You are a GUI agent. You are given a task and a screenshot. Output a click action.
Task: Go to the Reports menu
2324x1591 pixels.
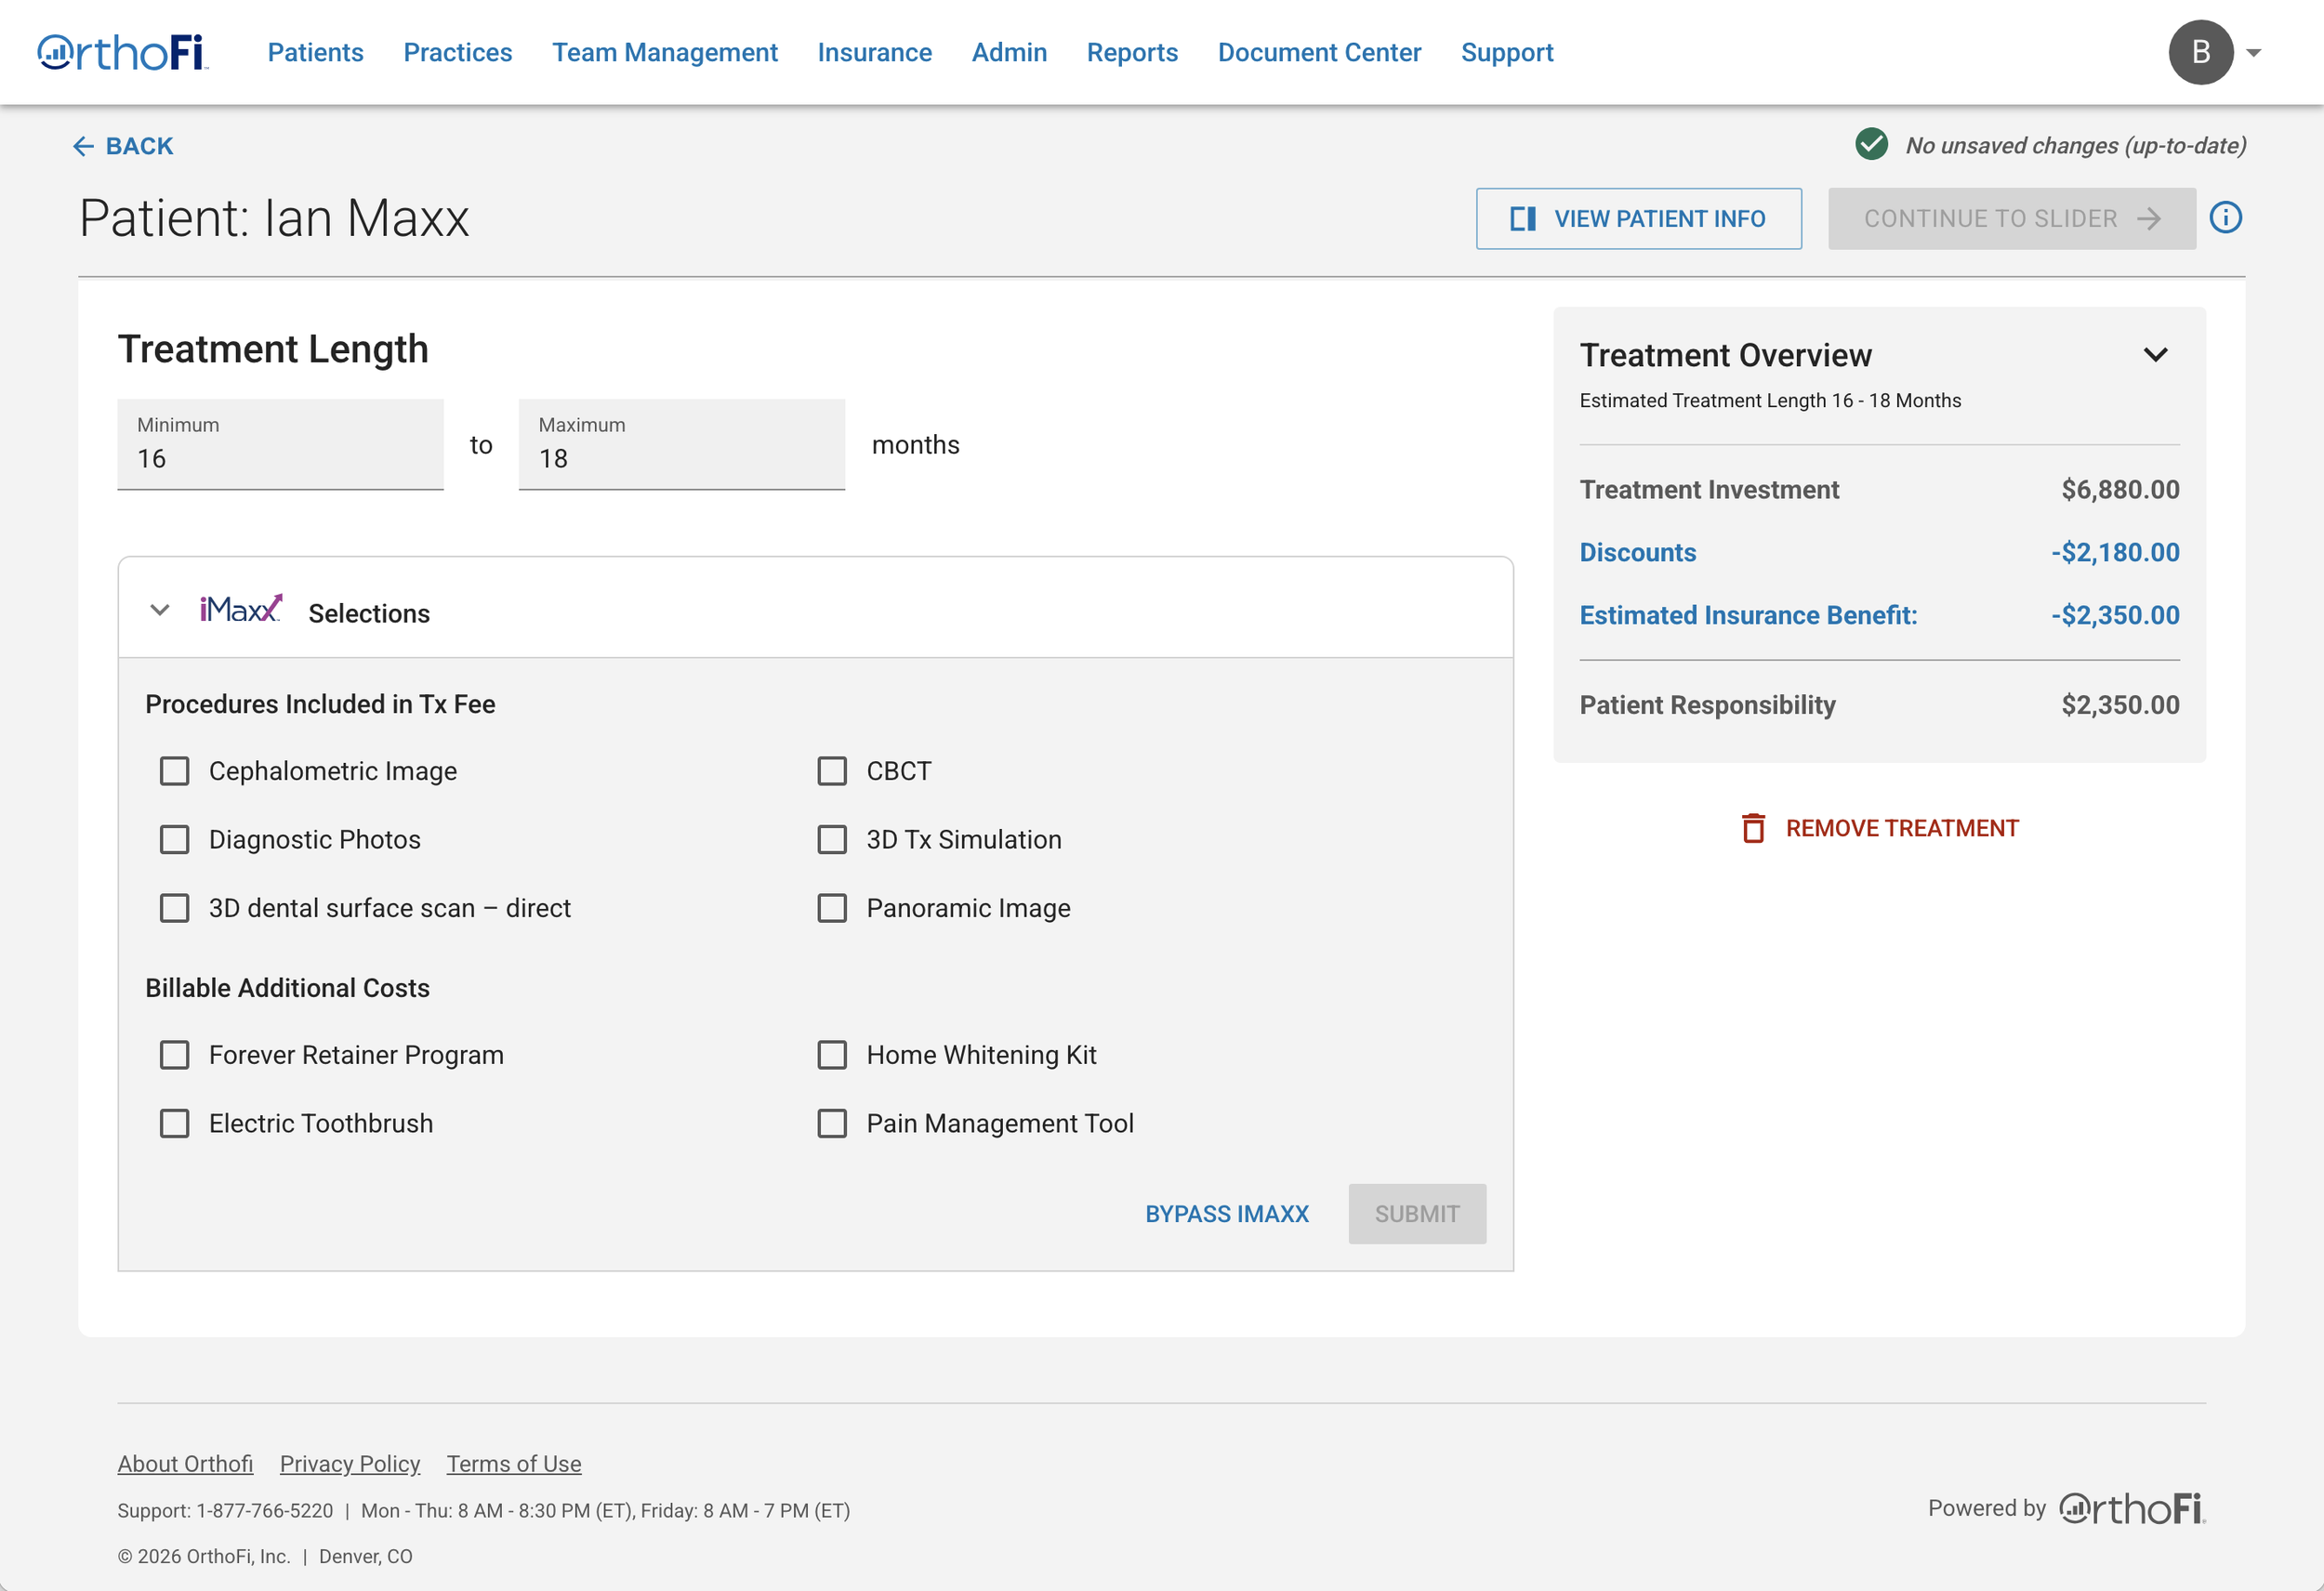1132,52
